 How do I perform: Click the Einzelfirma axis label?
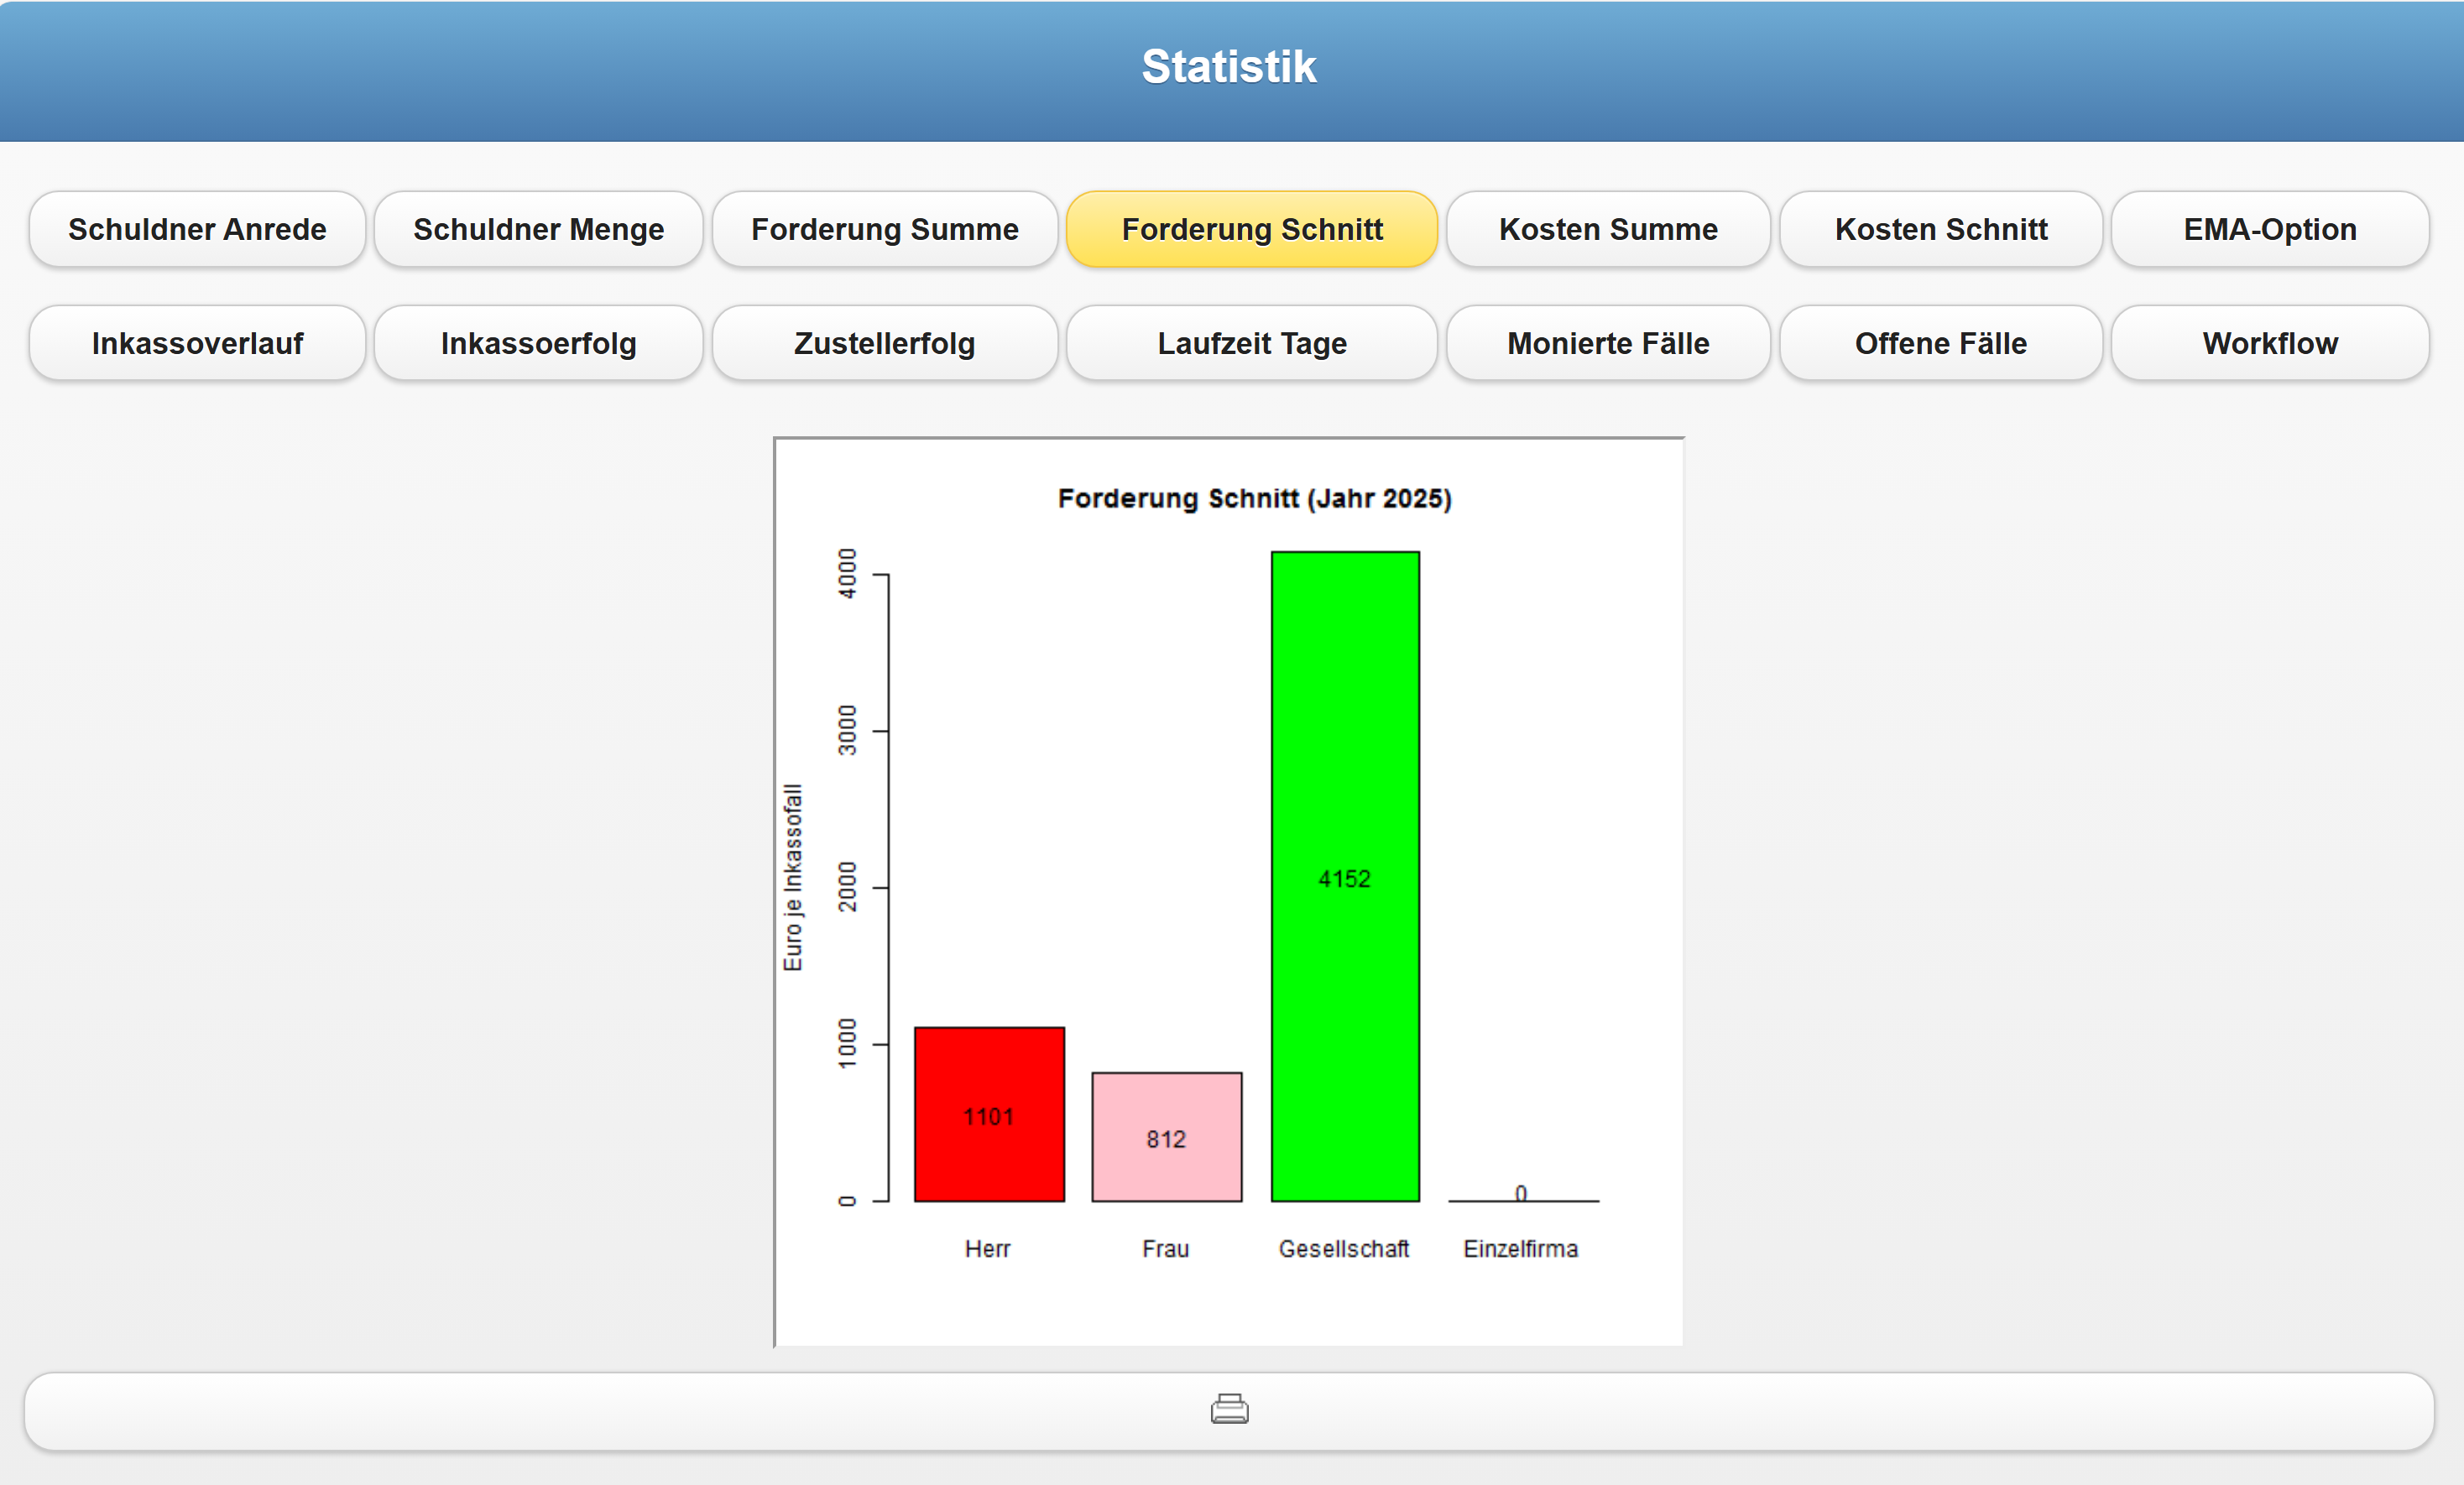[1520, 1248]
